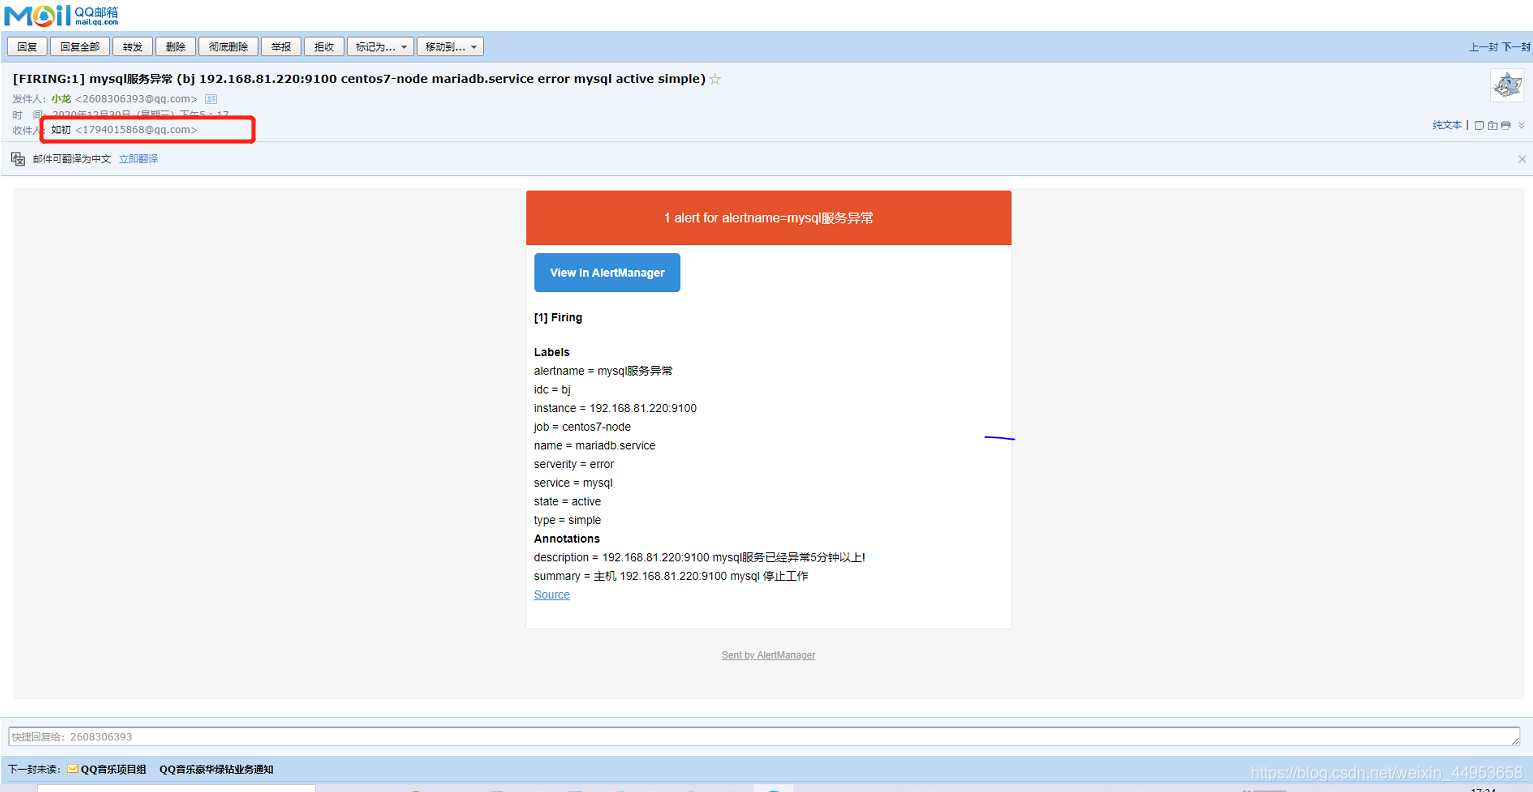Click the sender's Tom cat avatar
The image size is (1533, 792).
1507,85
